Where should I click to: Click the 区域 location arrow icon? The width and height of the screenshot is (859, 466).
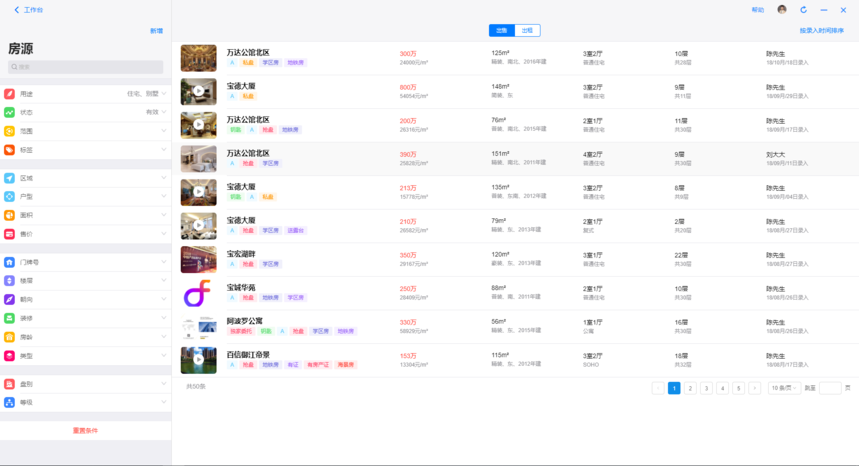click(9, 178)
